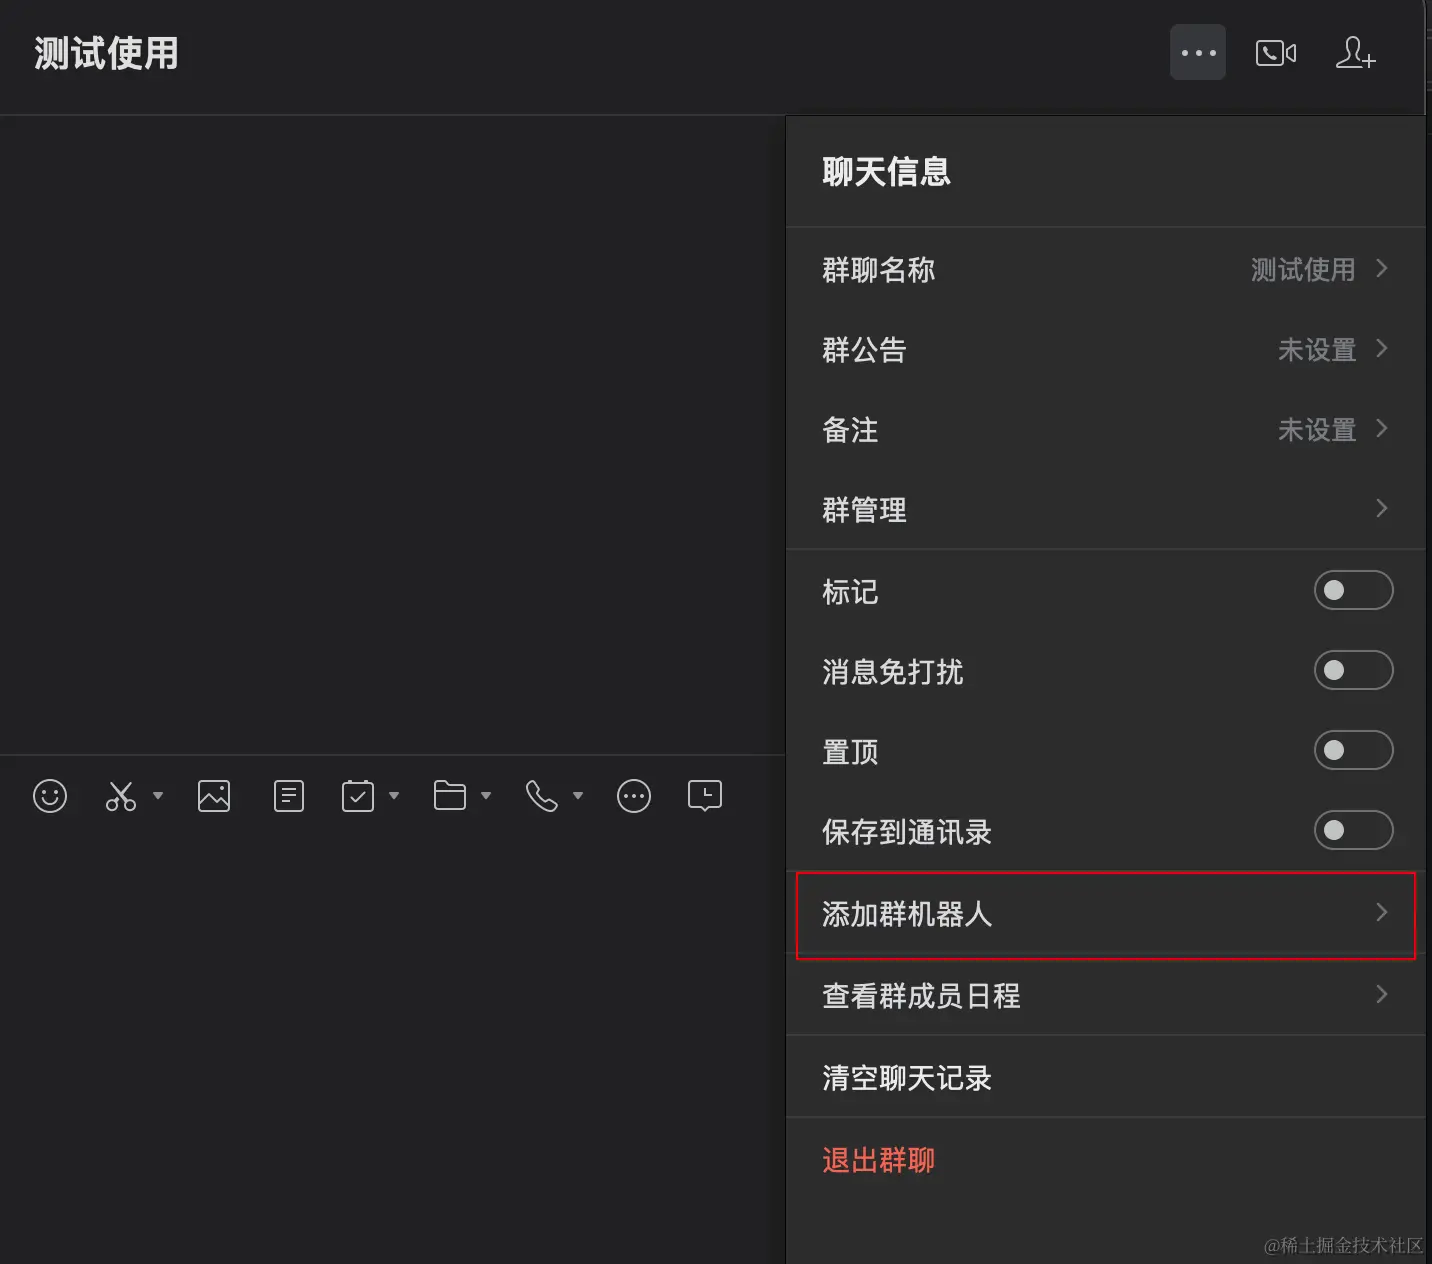Click the phone call icon
The width and height of the screenshot is (1432, 1264).
(541, 796)
